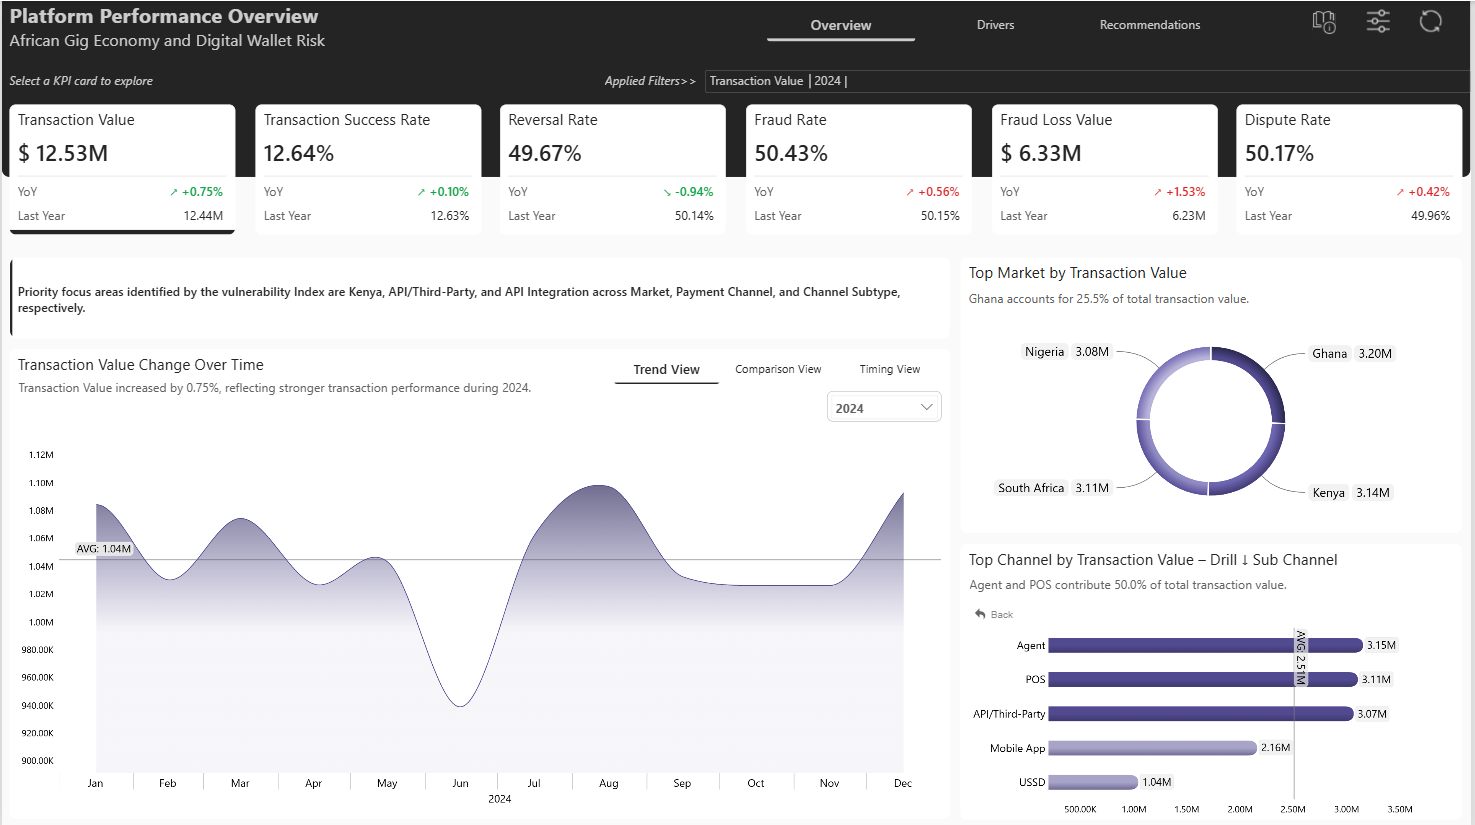
Task: Click the Mobile App bar
Action: pos(1152,748)
